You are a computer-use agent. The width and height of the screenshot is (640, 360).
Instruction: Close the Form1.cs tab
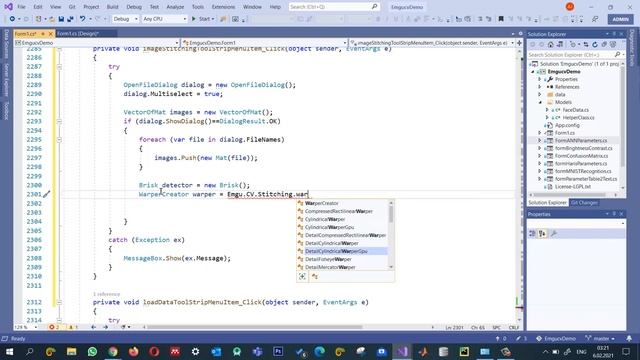(51, 33)
